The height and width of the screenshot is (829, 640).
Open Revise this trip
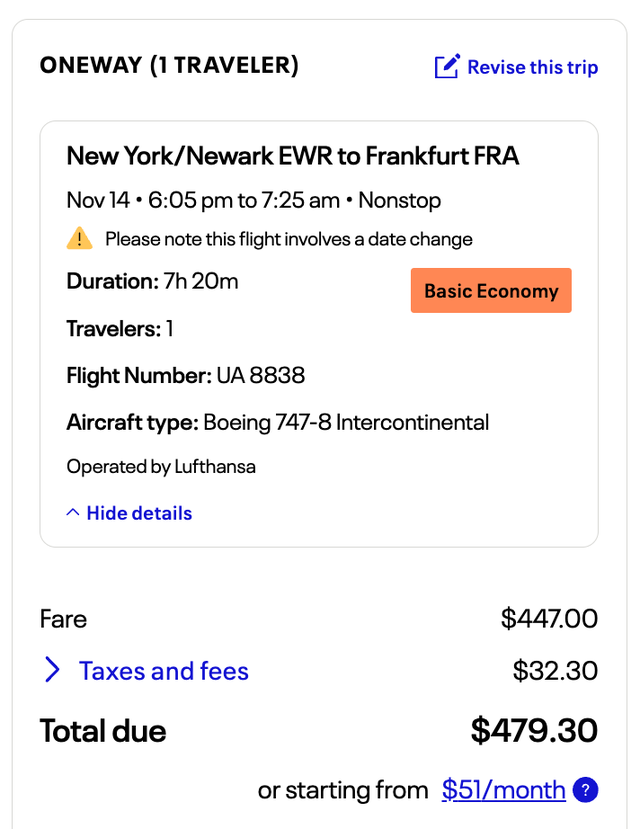point(533,66)
